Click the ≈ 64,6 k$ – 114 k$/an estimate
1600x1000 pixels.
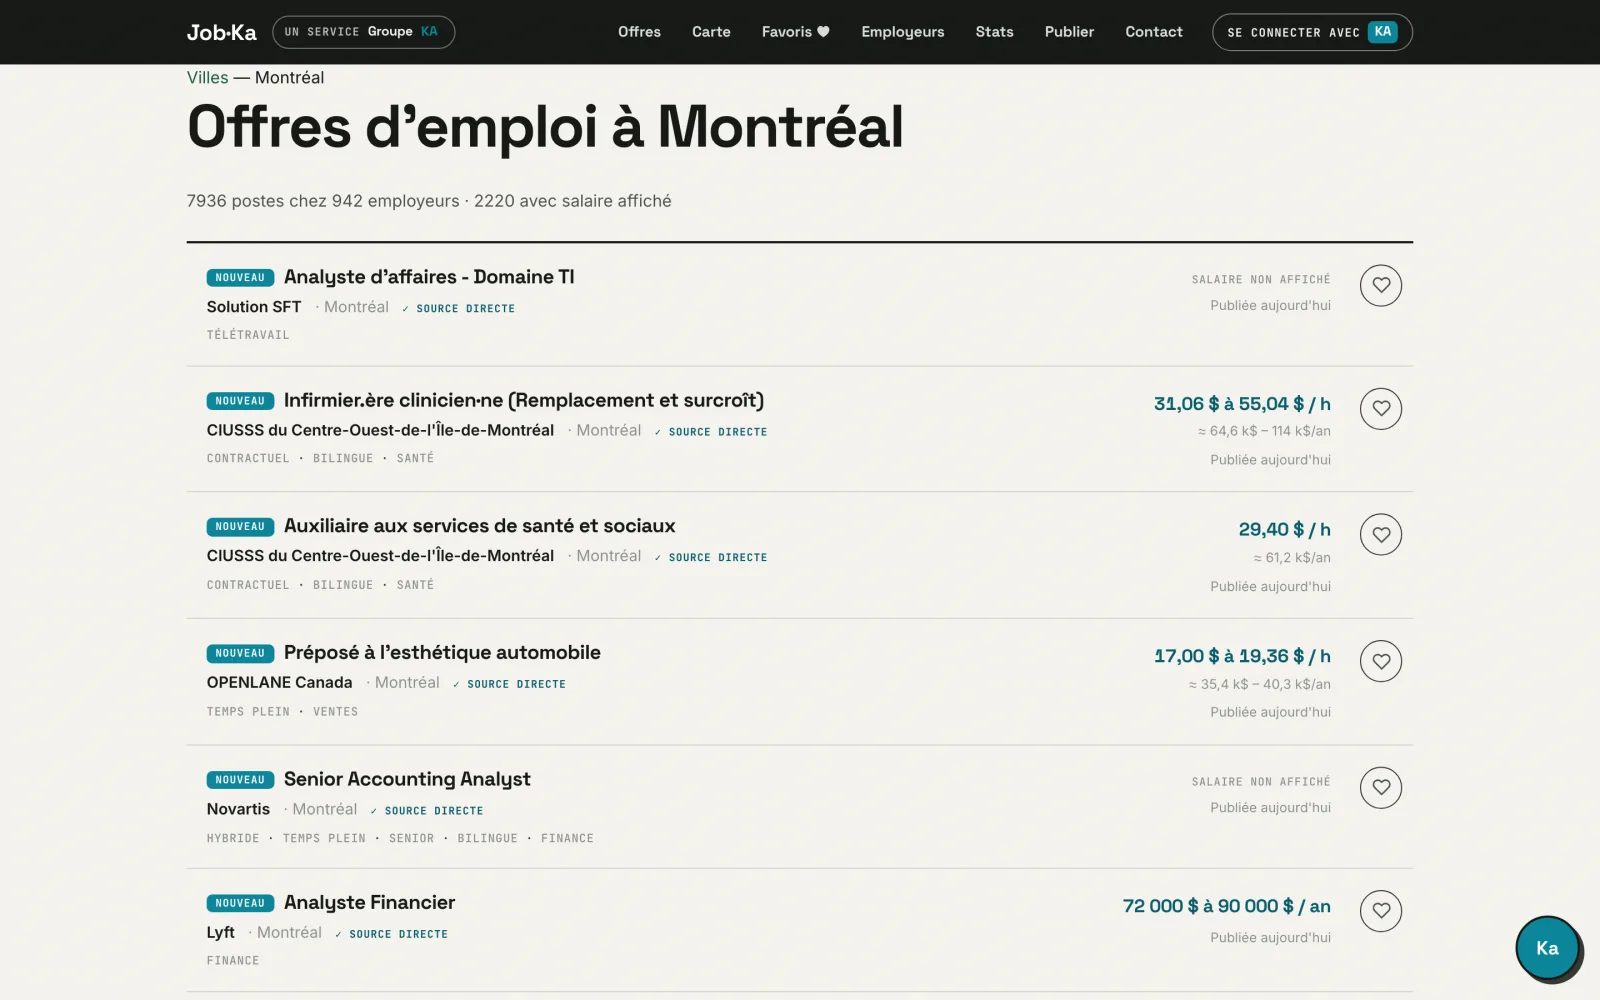point(1264,431)
